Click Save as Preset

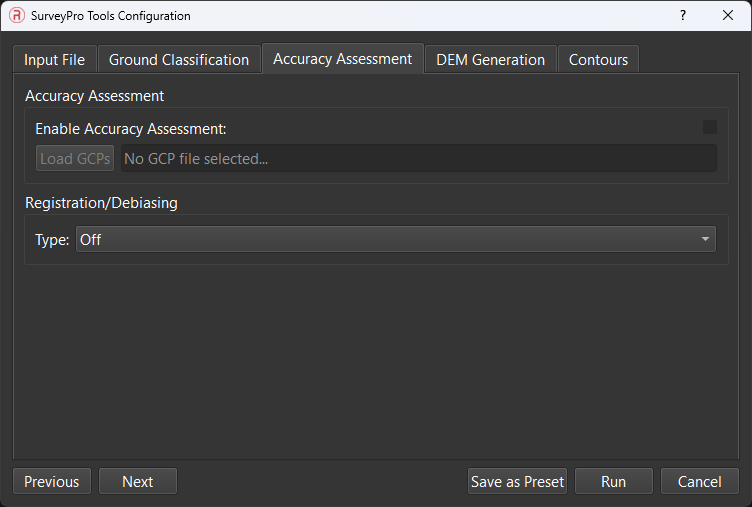(517, 482)
